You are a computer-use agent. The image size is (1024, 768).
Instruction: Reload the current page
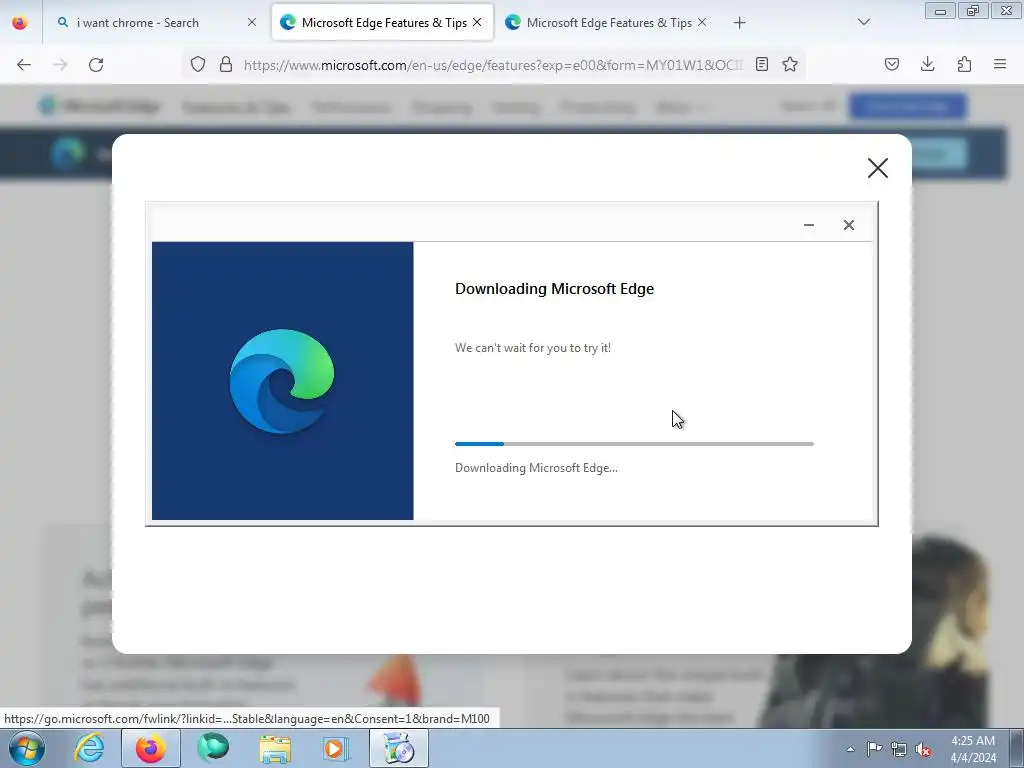click(x=96, y=65)
